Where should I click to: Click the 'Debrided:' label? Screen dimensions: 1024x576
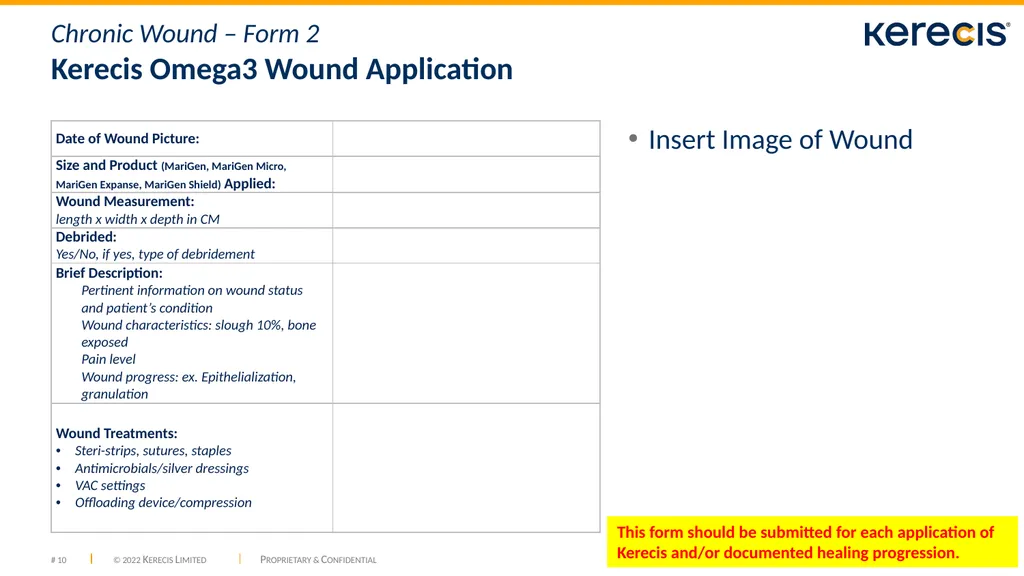point(86,236)
